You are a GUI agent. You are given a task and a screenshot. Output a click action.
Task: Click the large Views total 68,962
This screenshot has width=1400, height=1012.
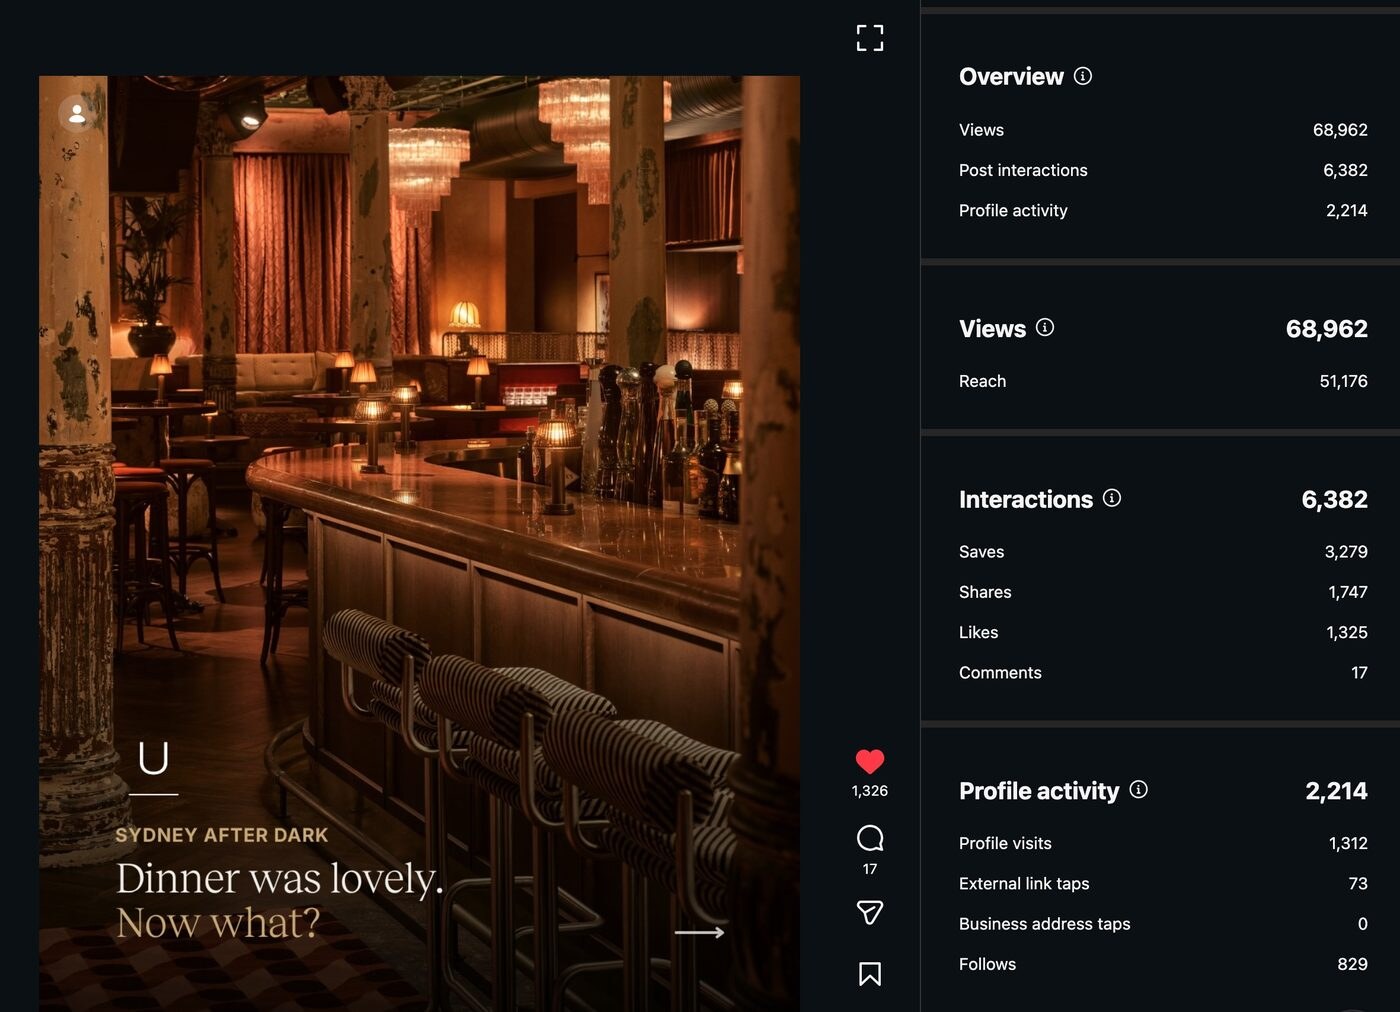point(1326,329)
